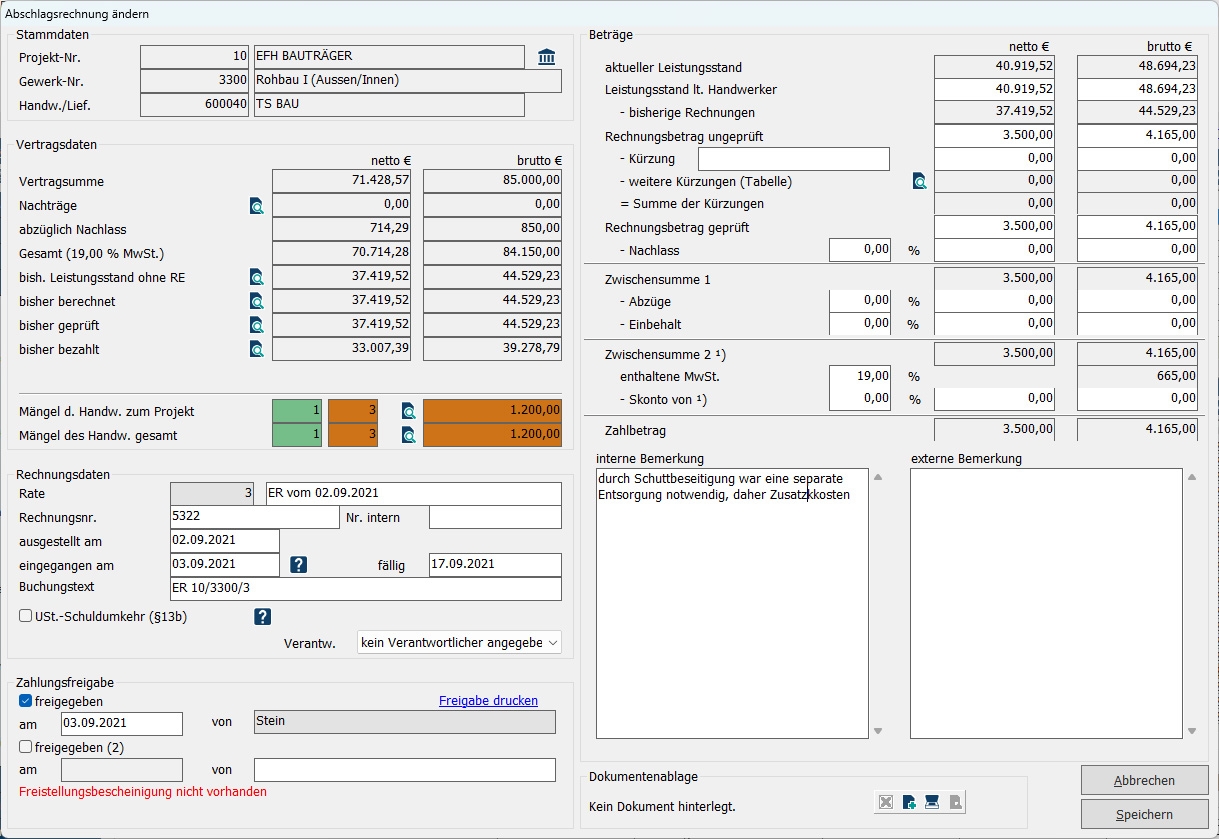1219x839 pixels.
Task: Click the Rechnungsnr. input field
Action: [254, 517]
